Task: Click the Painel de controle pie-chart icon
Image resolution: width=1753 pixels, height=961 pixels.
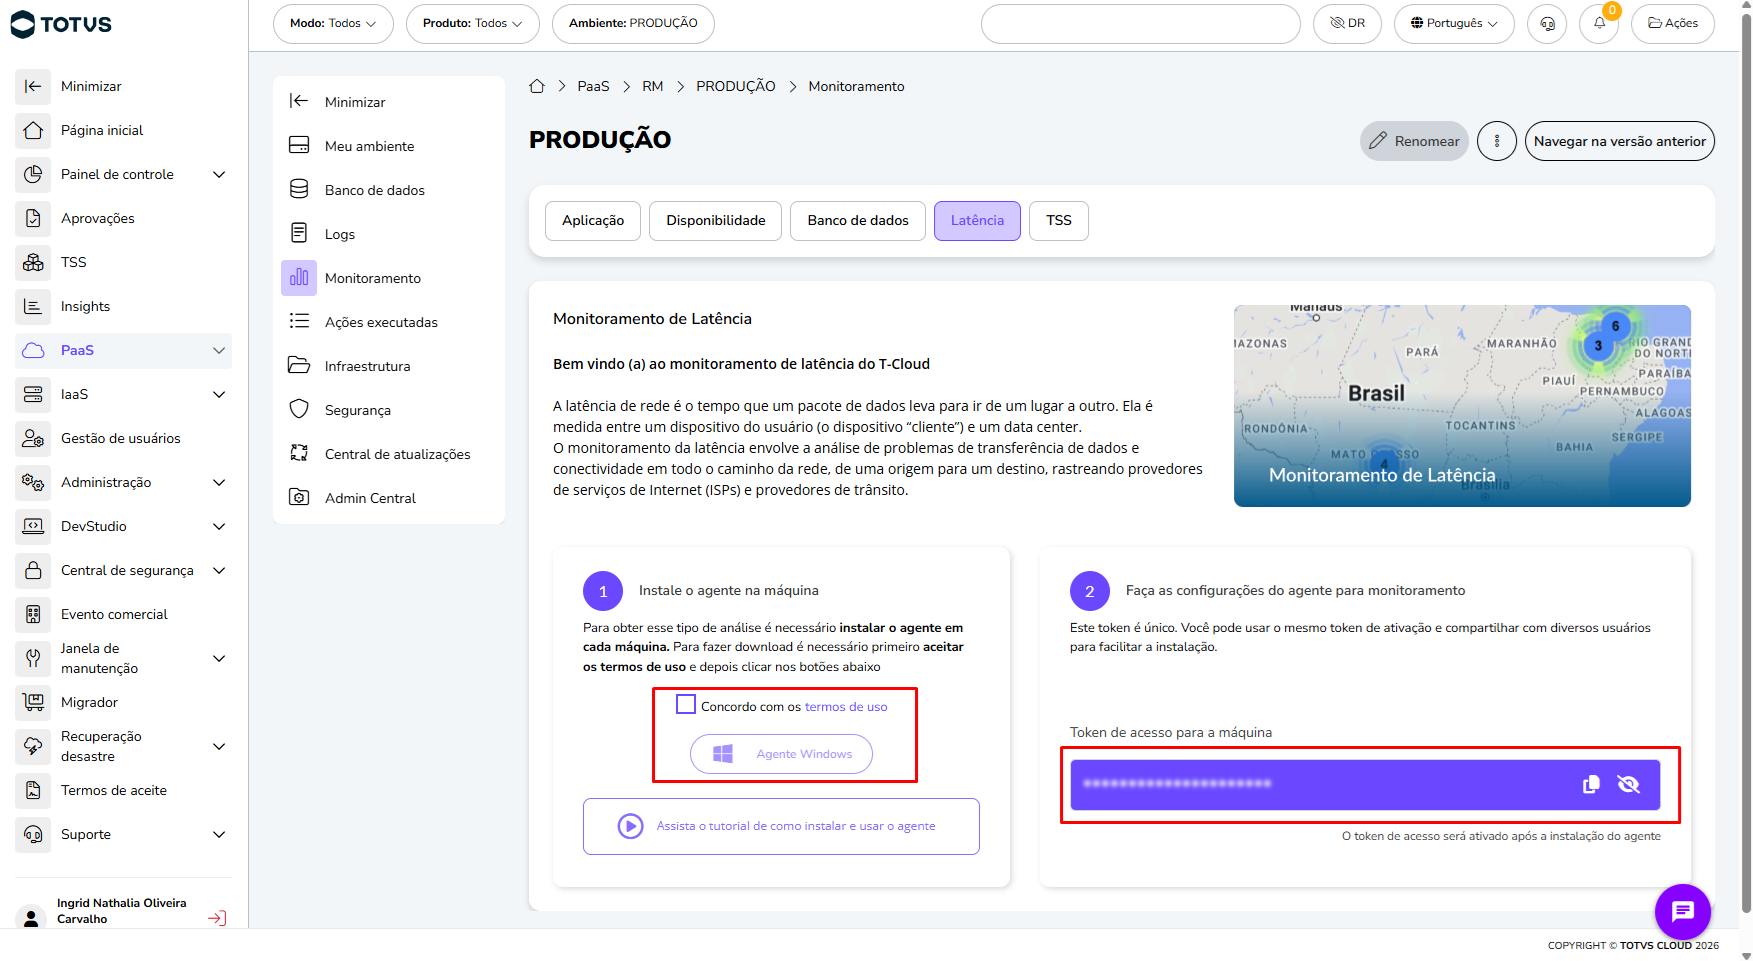Action: pyautogui.click(x=33, y=174)
